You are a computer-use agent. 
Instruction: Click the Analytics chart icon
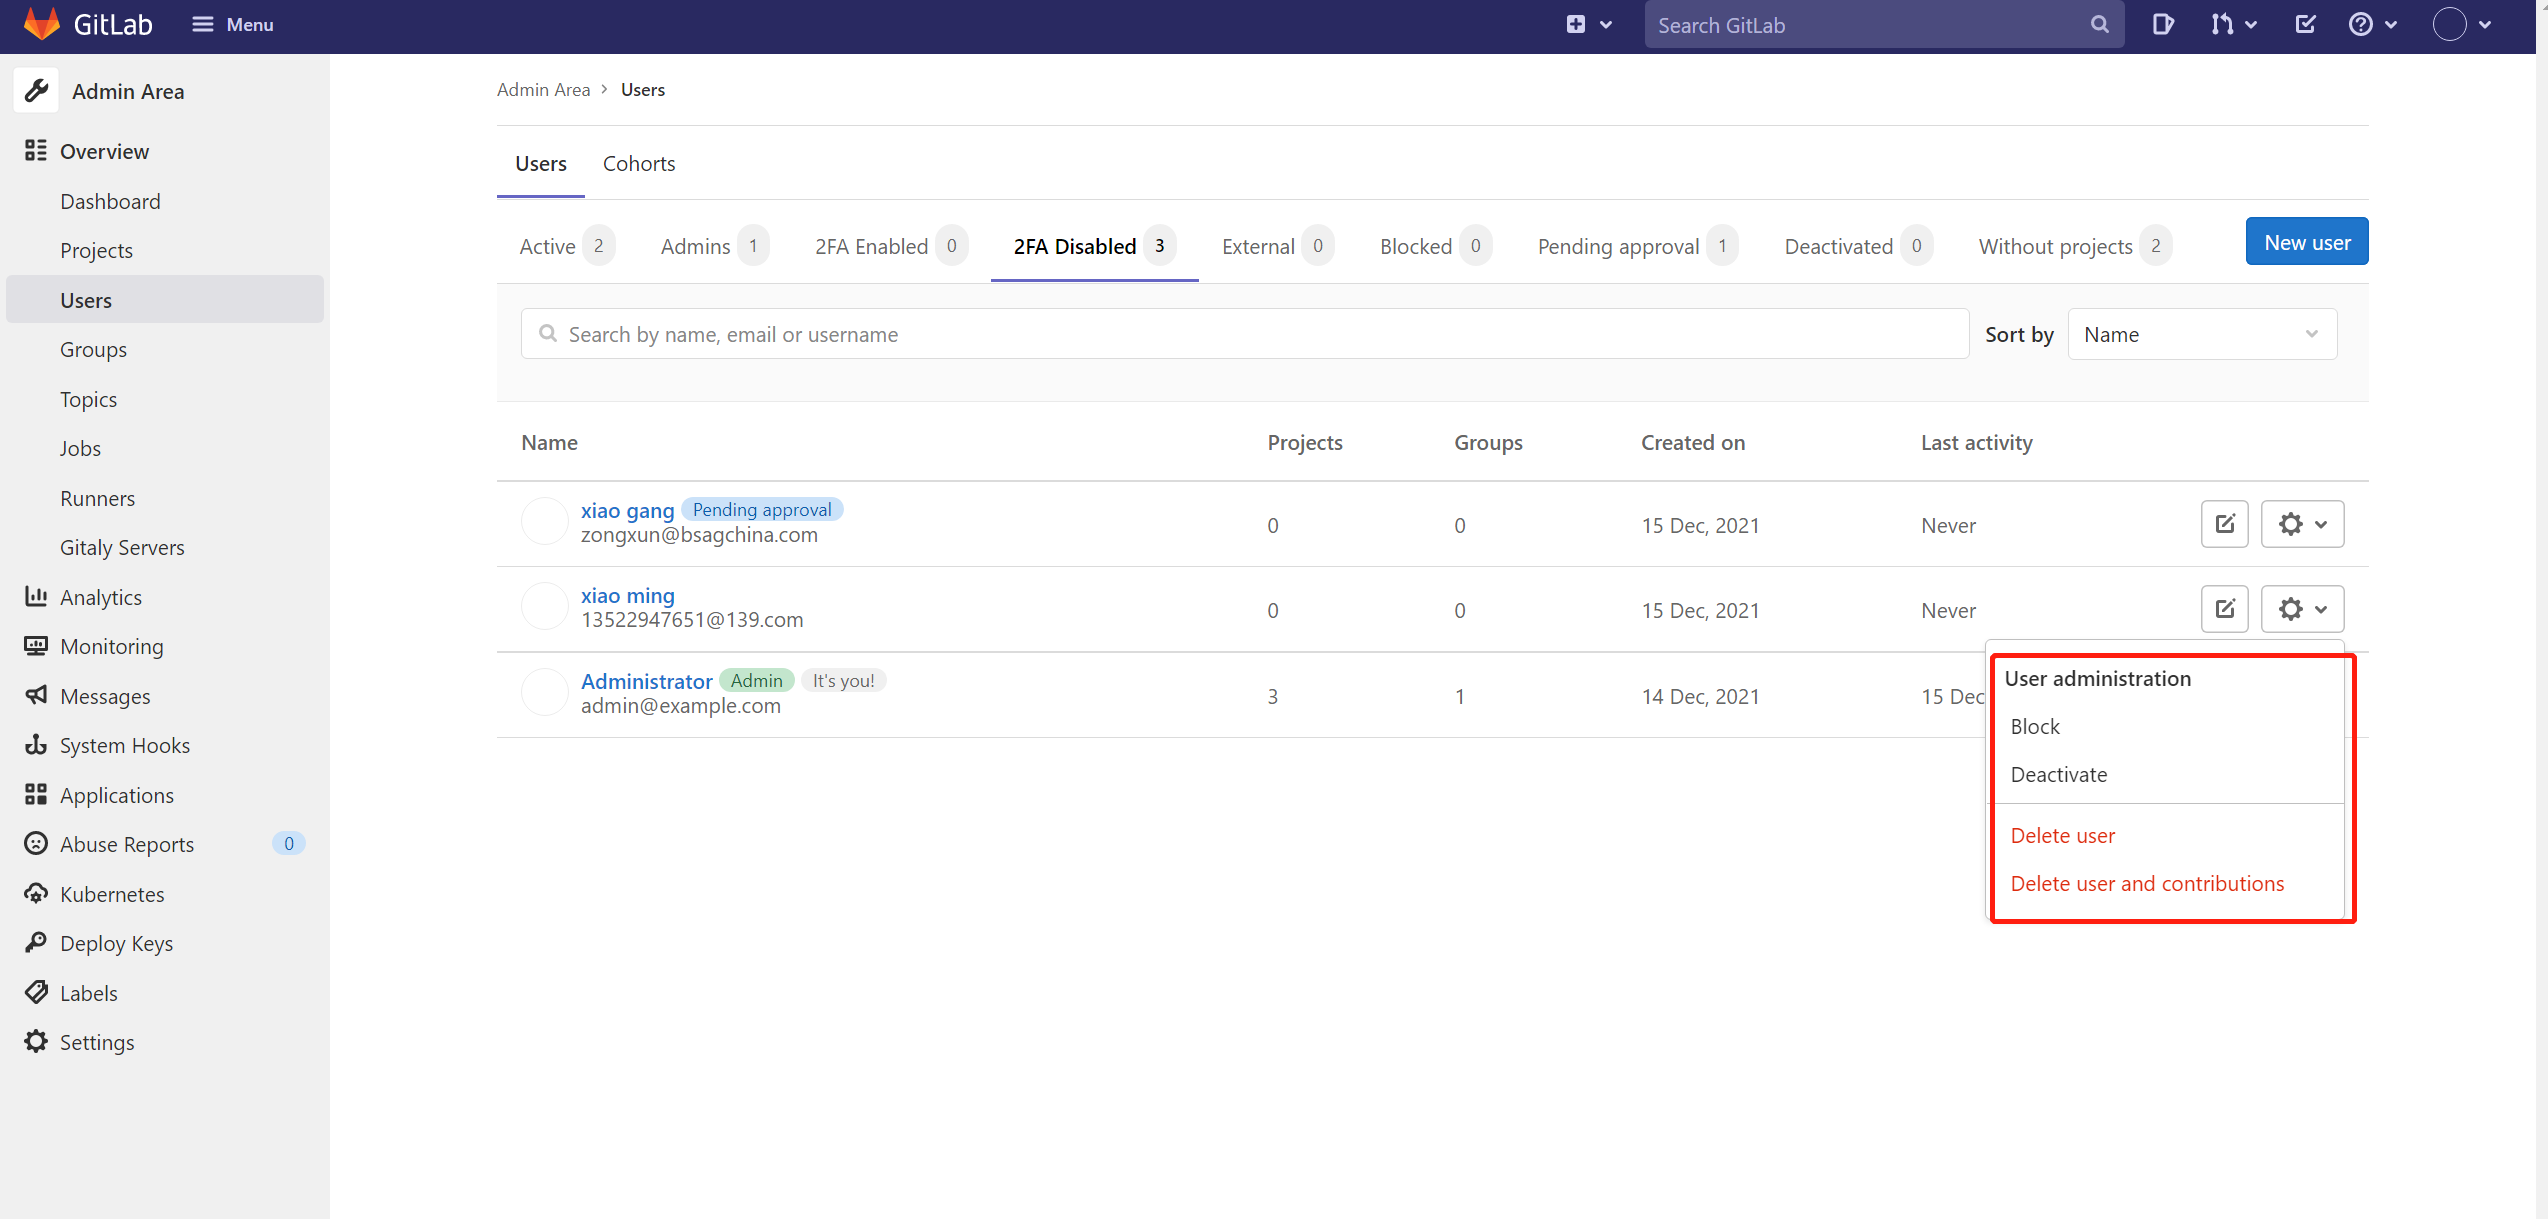tap(36, 597)
